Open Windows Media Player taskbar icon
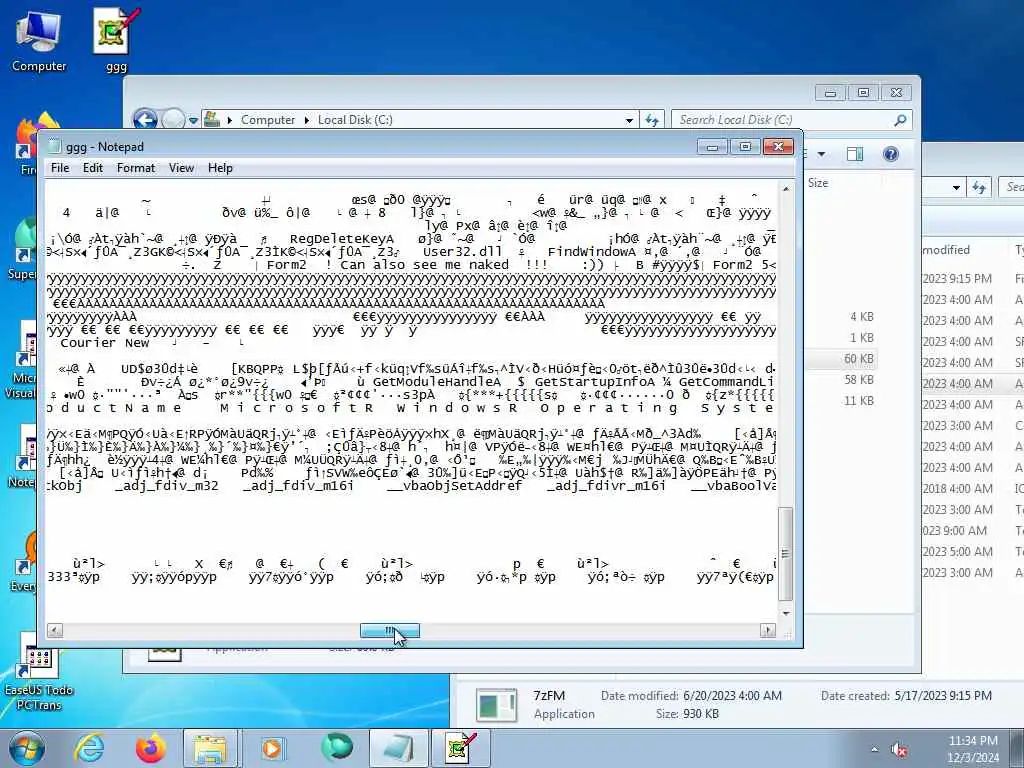 (272, 748)
